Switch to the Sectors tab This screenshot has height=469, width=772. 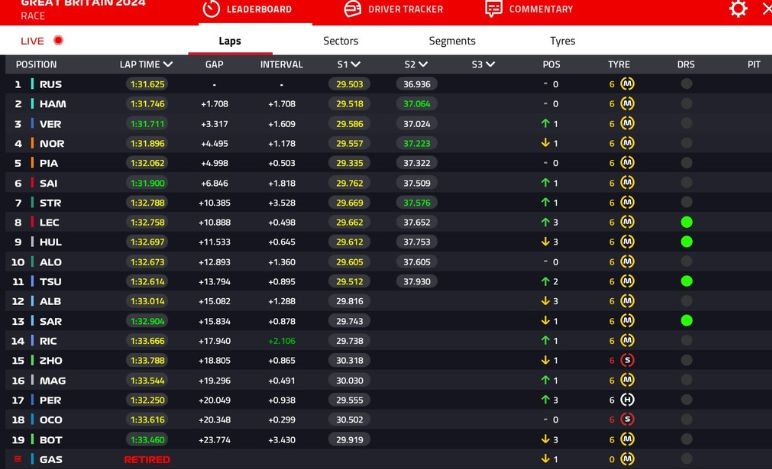[x=341, y=41]
